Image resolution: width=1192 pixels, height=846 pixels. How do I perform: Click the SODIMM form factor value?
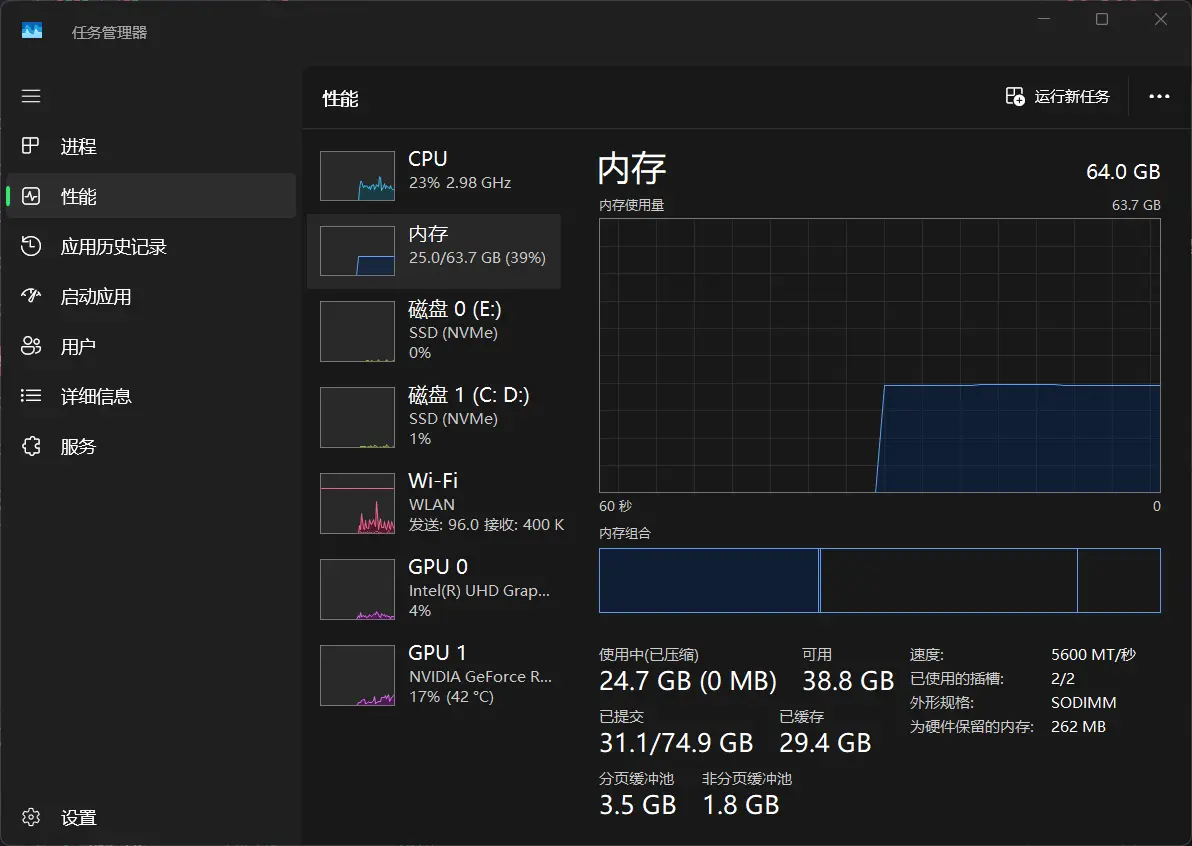(x=1083, y=703)
